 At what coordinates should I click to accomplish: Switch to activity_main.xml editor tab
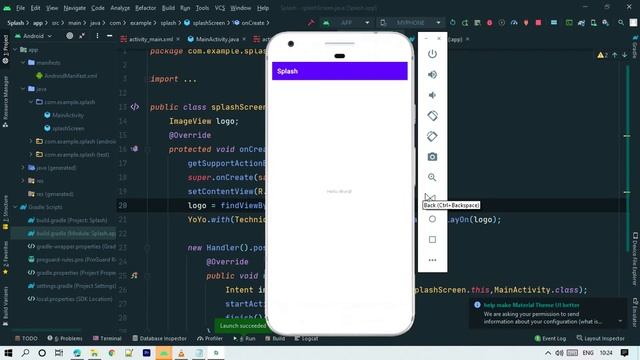tap(150, 39)
